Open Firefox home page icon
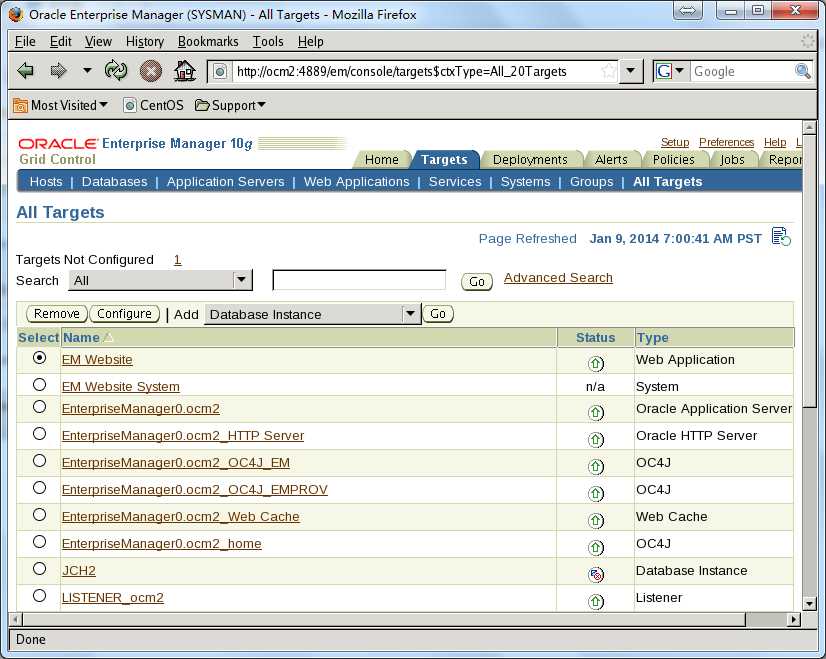Image resolution: width=826 pixels, height=659 pixels. coord(185,71)
